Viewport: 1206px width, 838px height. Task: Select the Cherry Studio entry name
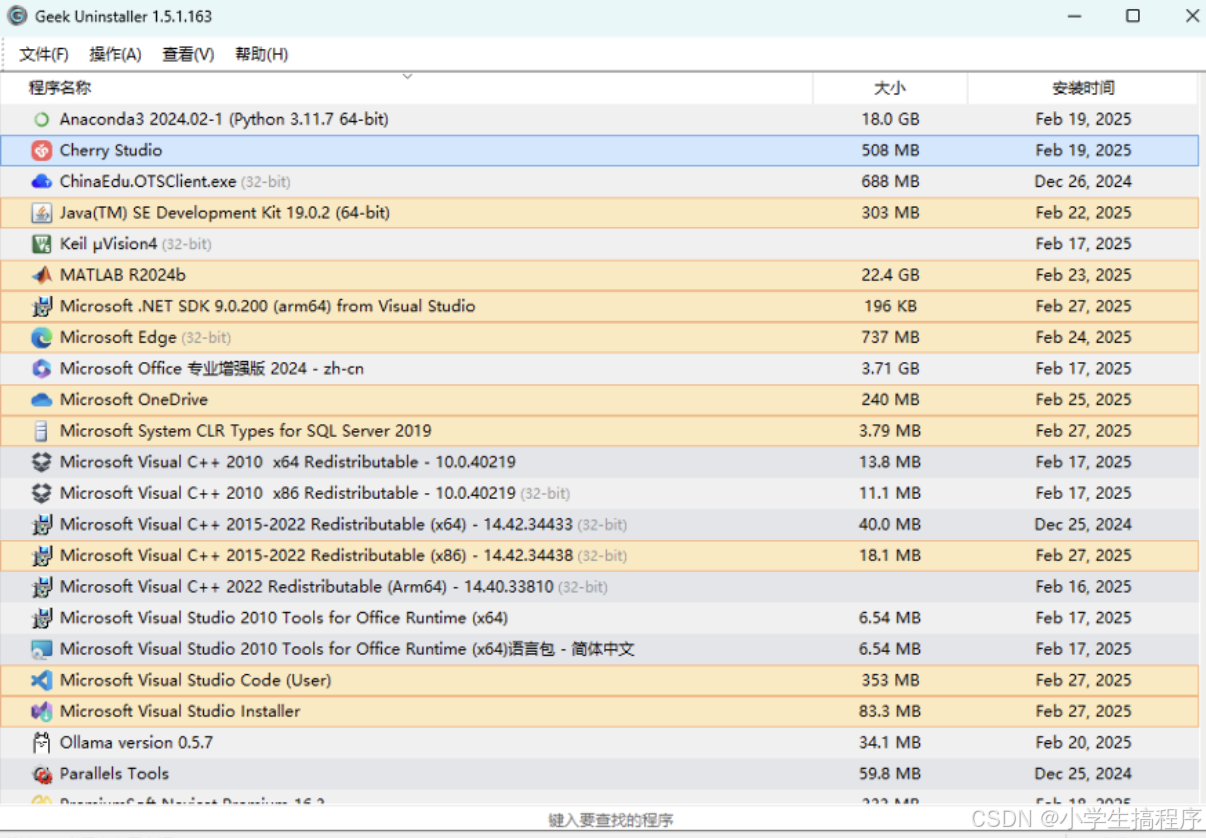click(x=111, y=150)
